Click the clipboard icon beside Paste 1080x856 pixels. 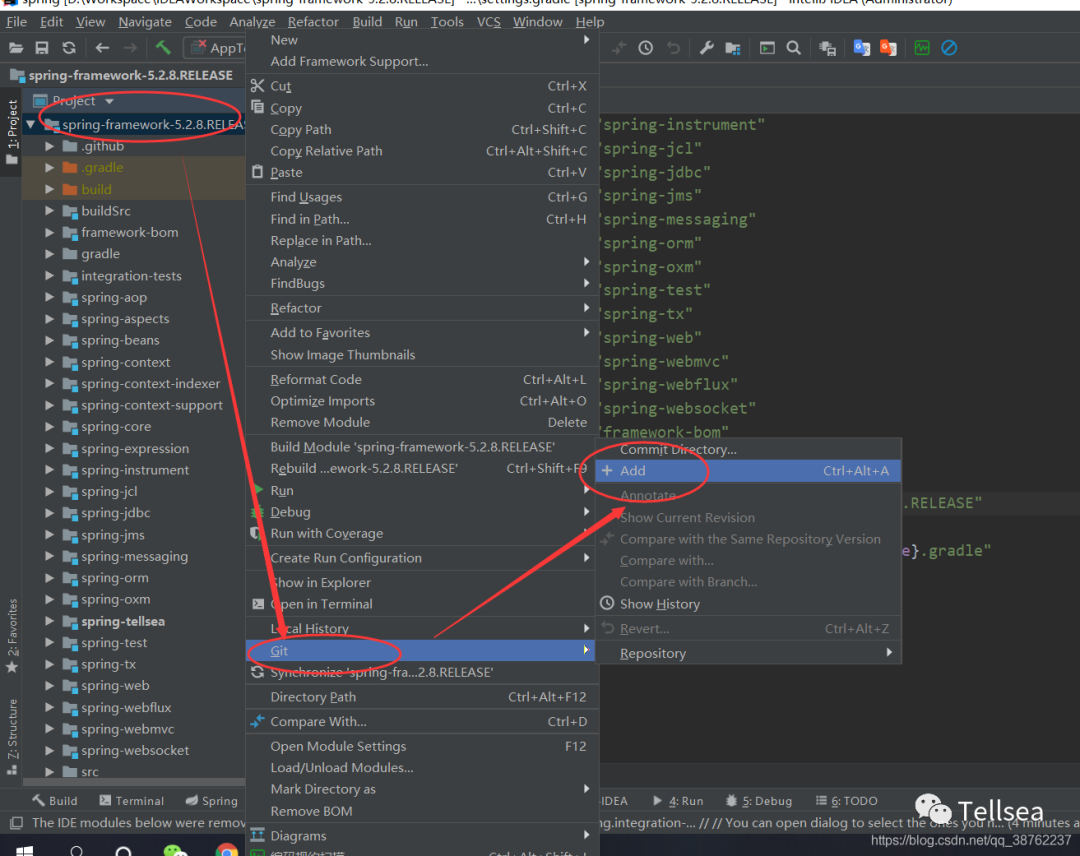pos(258,171)
